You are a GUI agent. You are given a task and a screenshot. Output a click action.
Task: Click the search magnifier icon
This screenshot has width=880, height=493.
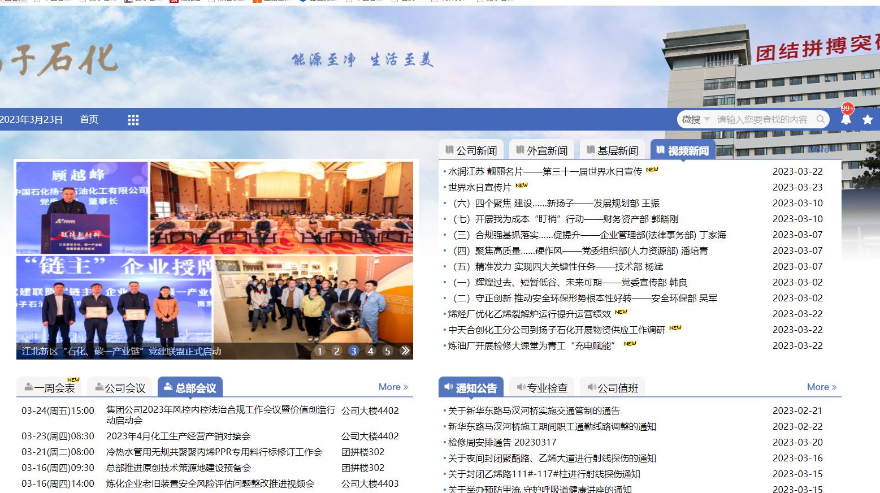coord(821,119)
